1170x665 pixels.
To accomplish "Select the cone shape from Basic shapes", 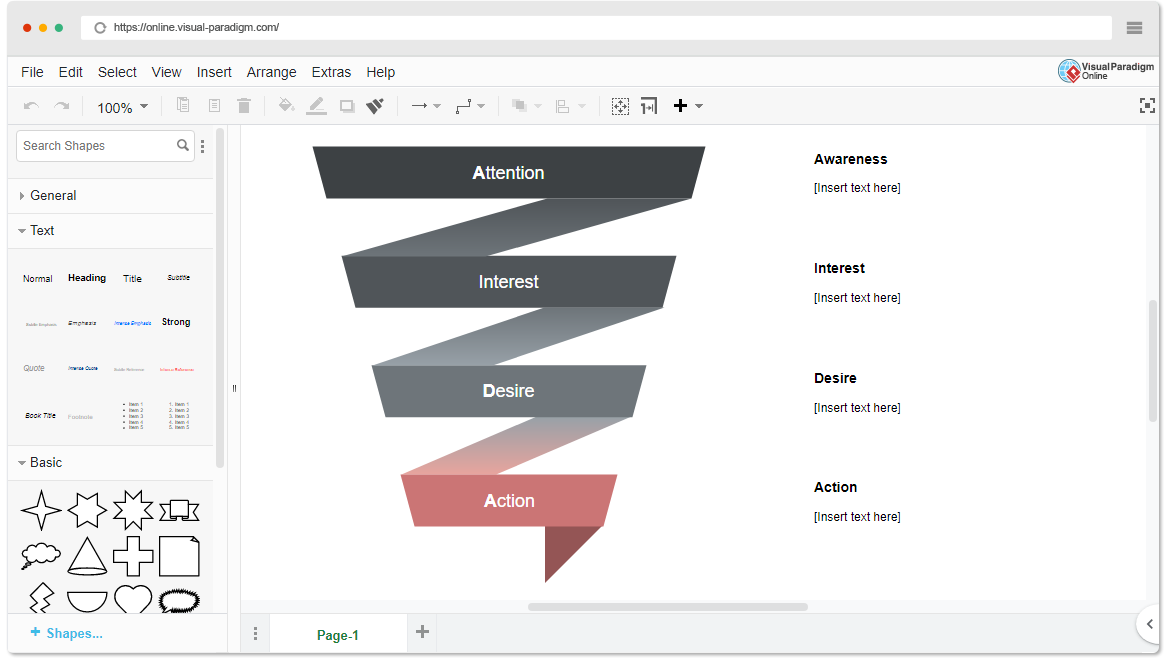I will [87, 553].
